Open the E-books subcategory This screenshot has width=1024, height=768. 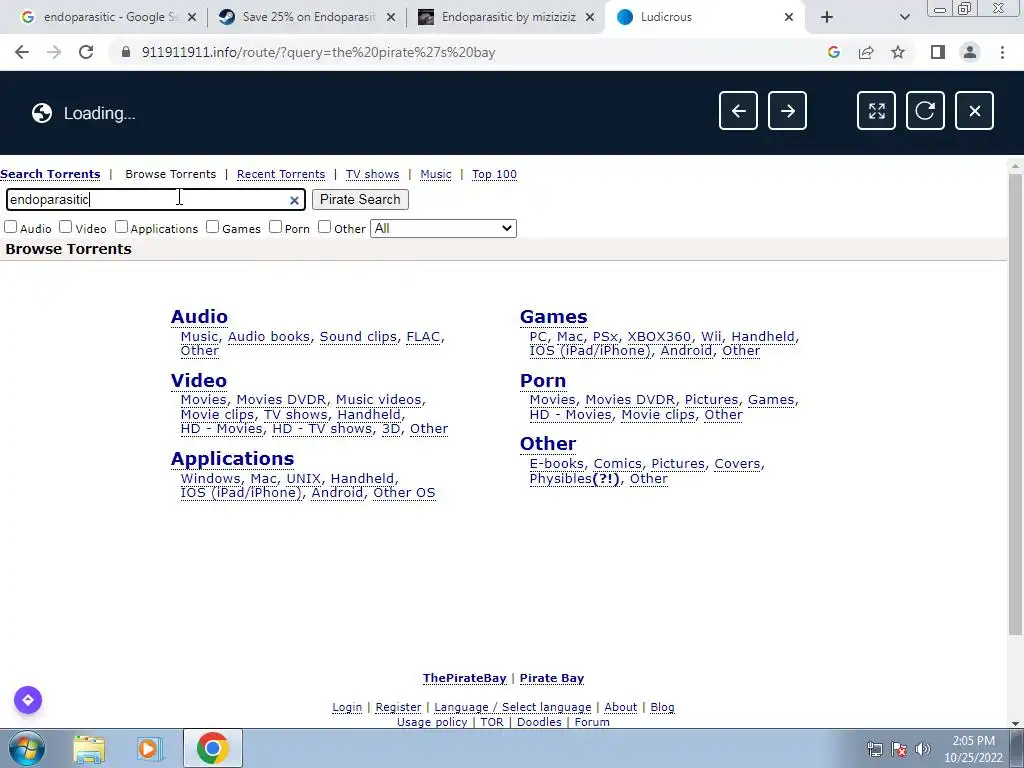pos(556,463)
